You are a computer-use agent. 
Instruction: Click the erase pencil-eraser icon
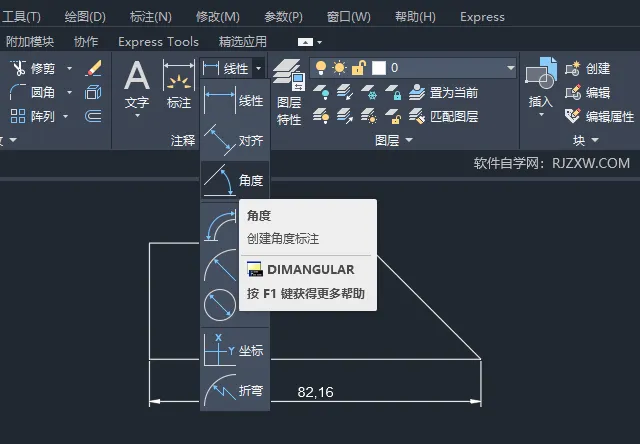tap(93, 68)
